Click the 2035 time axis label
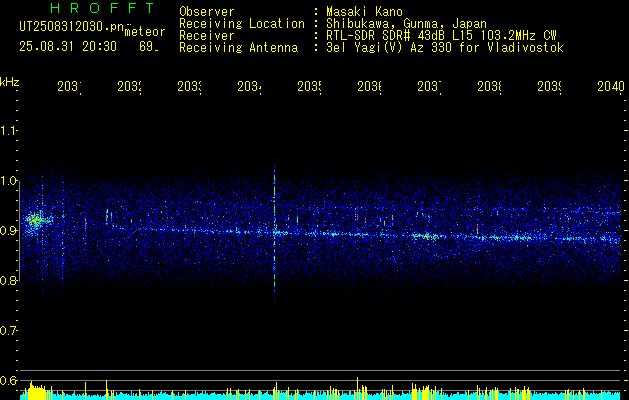This screenshot has height=400, width=629. coord(310,86)
